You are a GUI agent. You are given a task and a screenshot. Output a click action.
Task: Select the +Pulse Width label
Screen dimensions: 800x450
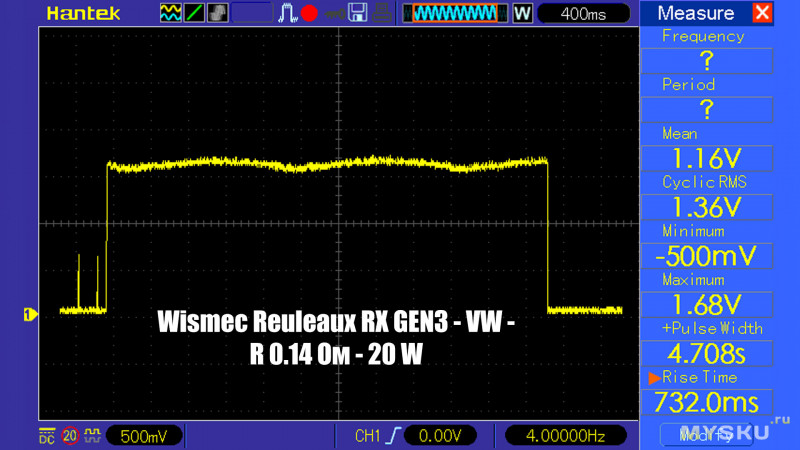tap(712, 329)
